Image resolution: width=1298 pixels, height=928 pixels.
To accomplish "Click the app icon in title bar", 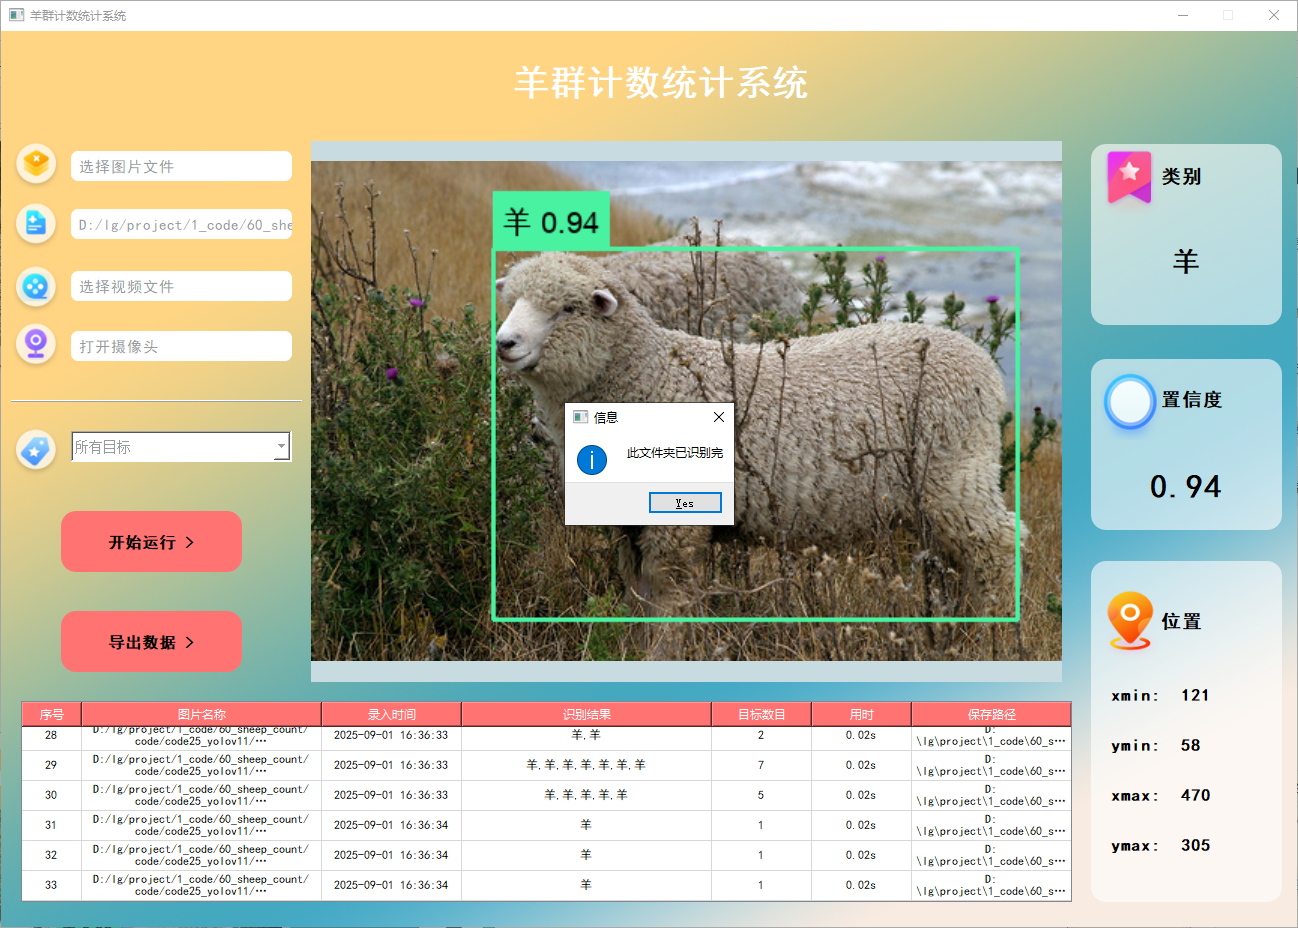I will coord(16,15).
